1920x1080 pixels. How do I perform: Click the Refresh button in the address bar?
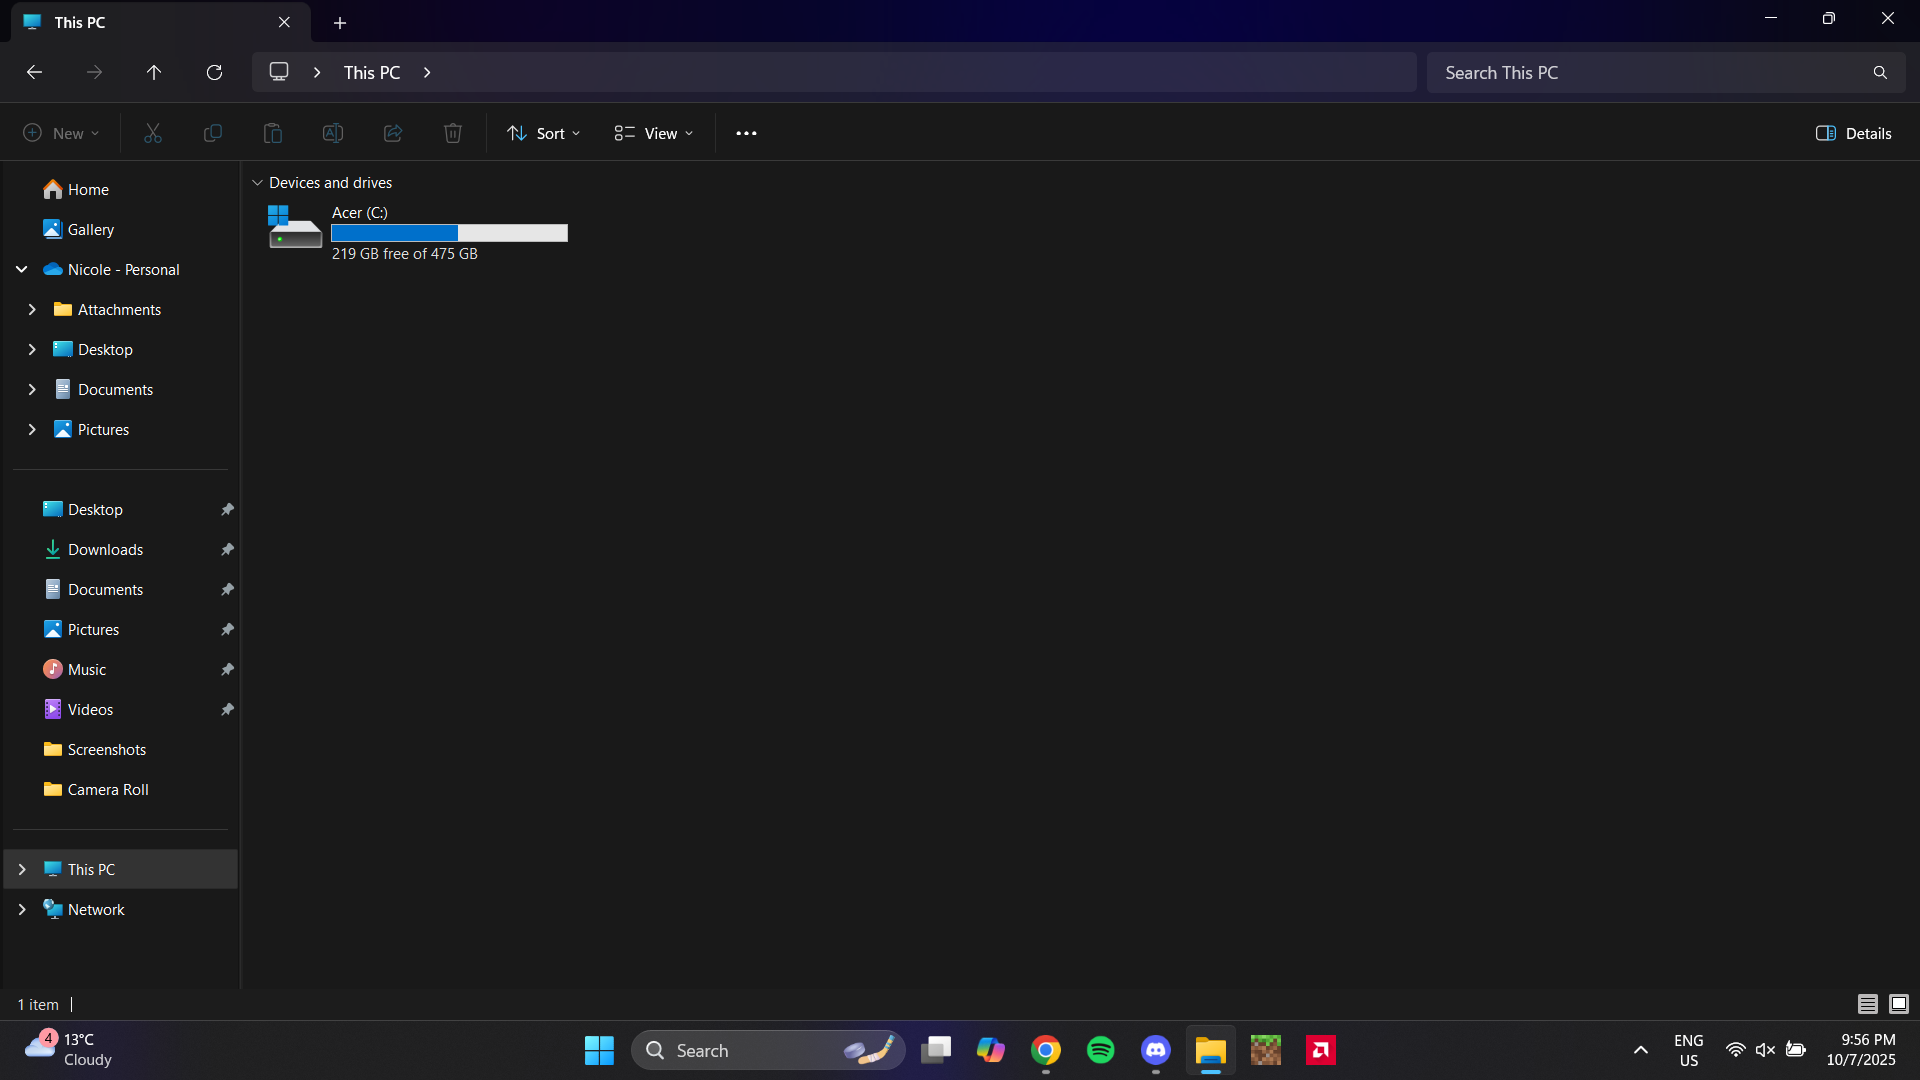214,72
